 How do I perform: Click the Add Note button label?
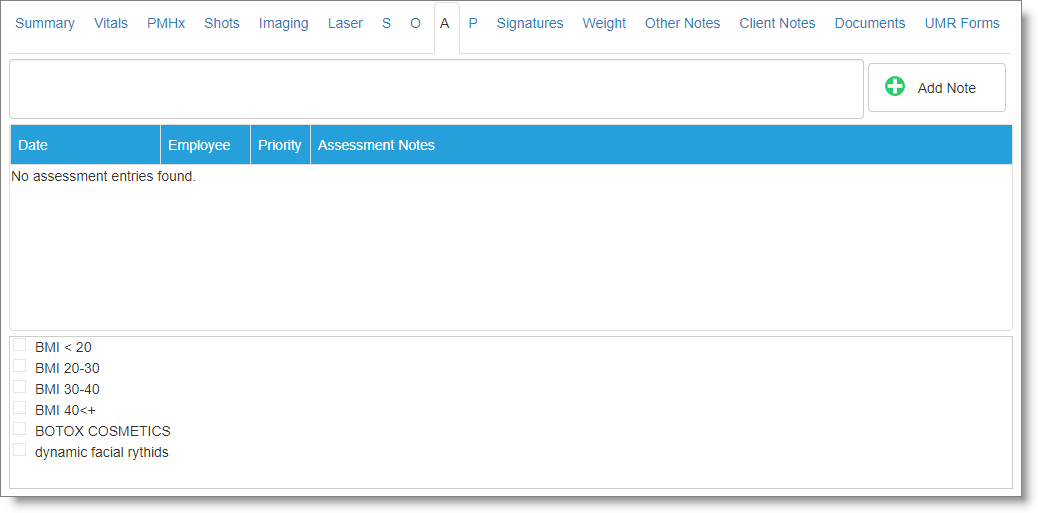coord(946,88)
